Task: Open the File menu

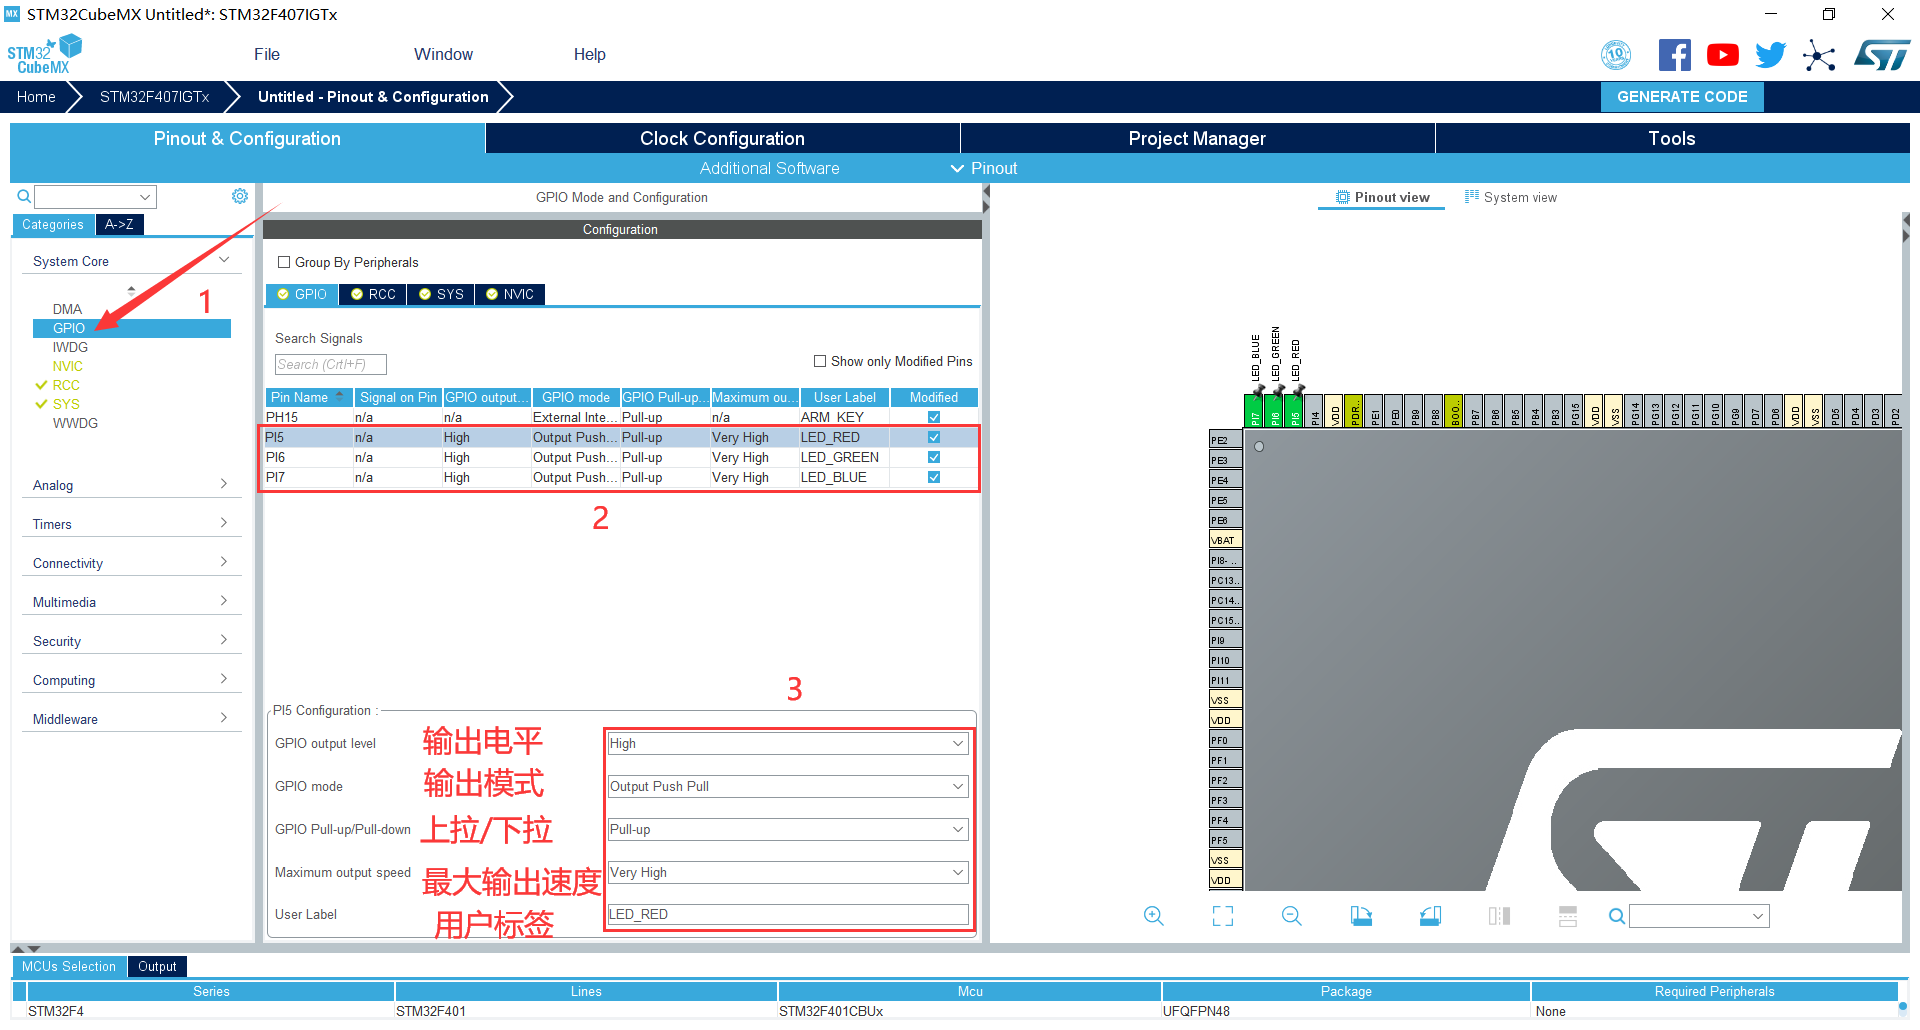Action: point(266,54)
